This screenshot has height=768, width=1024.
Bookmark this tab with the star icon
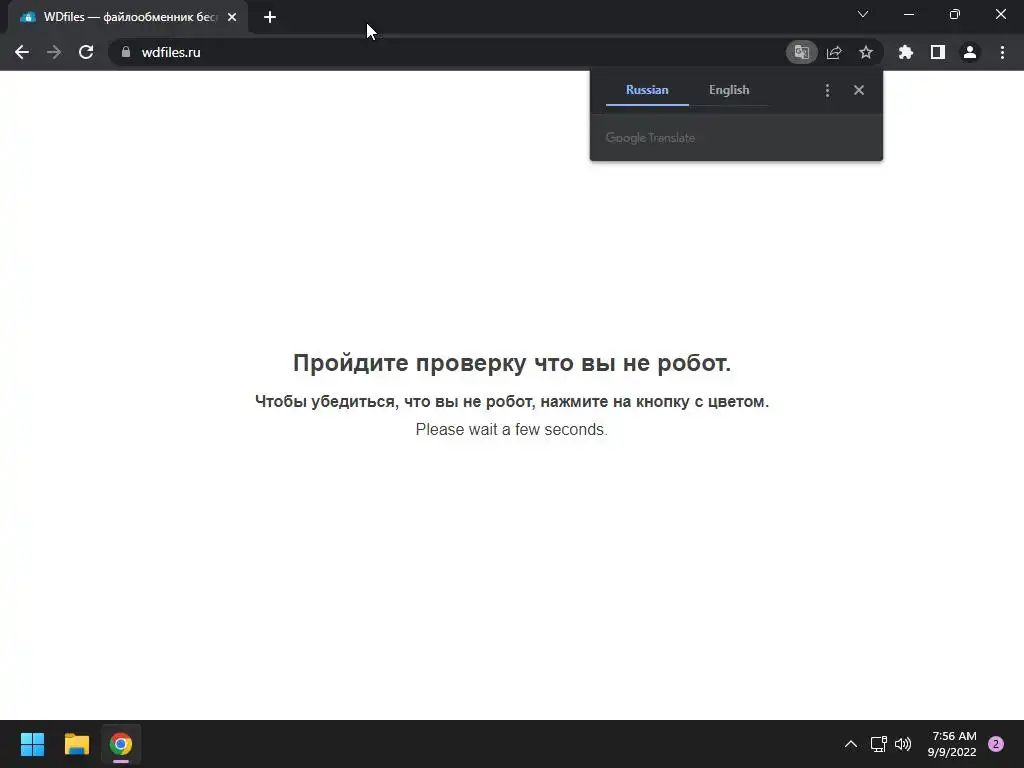(866, 52)
